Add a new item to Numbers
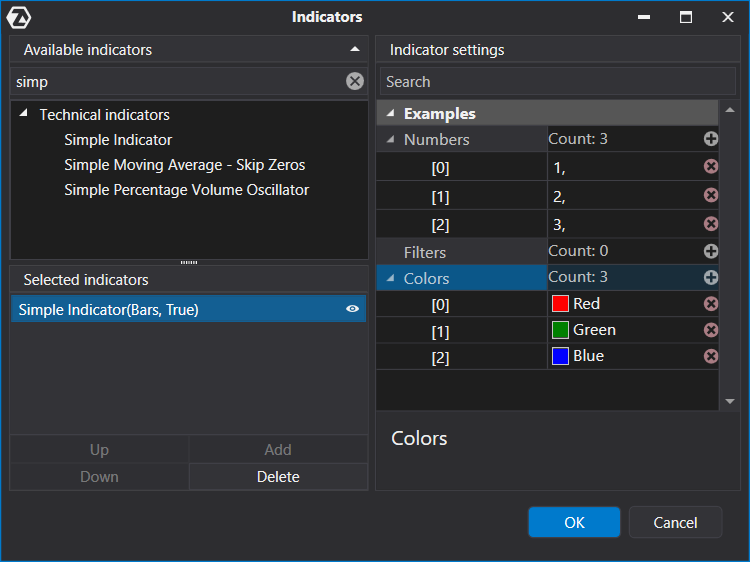 pos(710,139)
